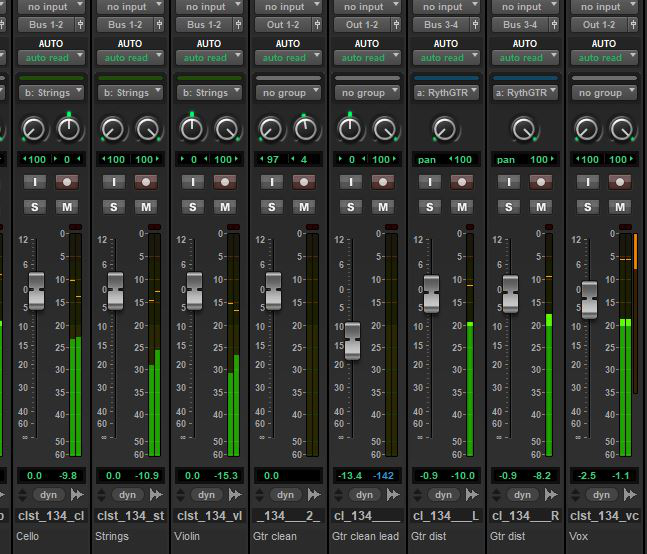The width and height of the screenshot is (647, 554).
Task: Open a: RythGTR group dropdown on cl_134___L
Action: [446, 93]
